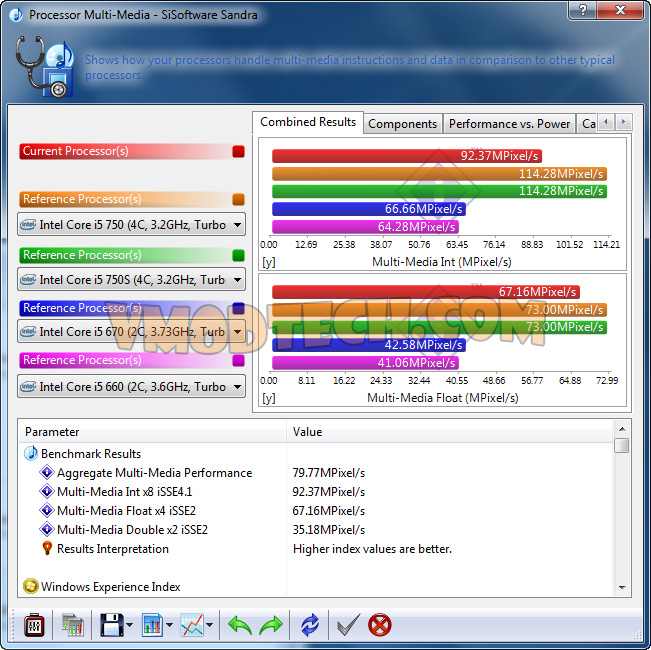Open the Intel Core i5 660 reference dropdown

[131, 386]
